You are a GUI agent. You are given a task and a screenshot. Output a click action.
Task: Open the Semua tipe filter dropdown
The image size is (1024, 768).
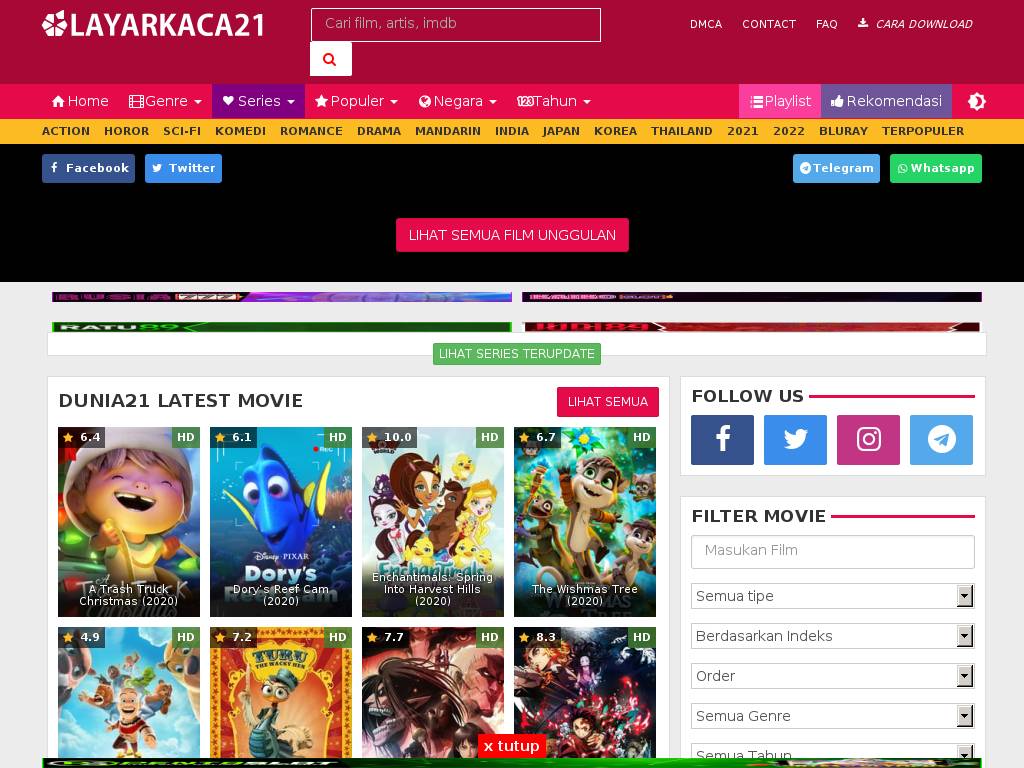point(832,596)
